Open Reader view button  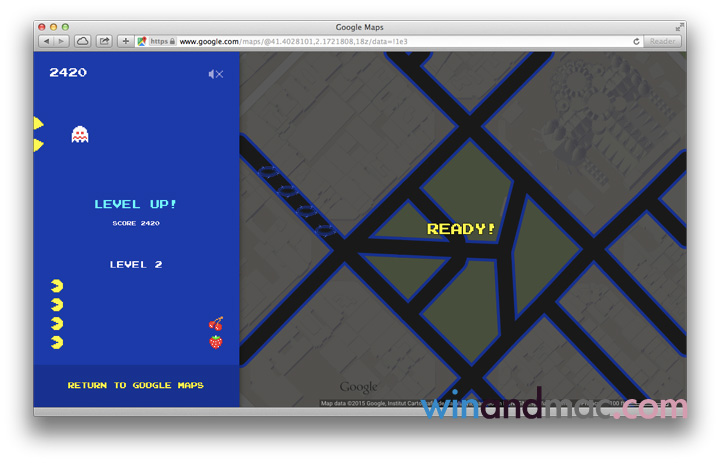662,41
